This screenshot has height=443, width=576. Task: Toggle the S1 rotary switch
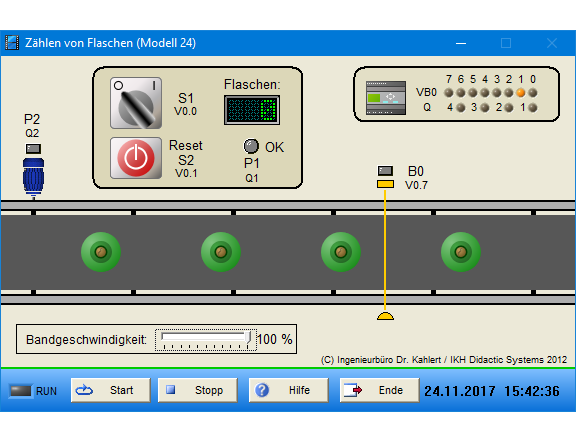136,103
